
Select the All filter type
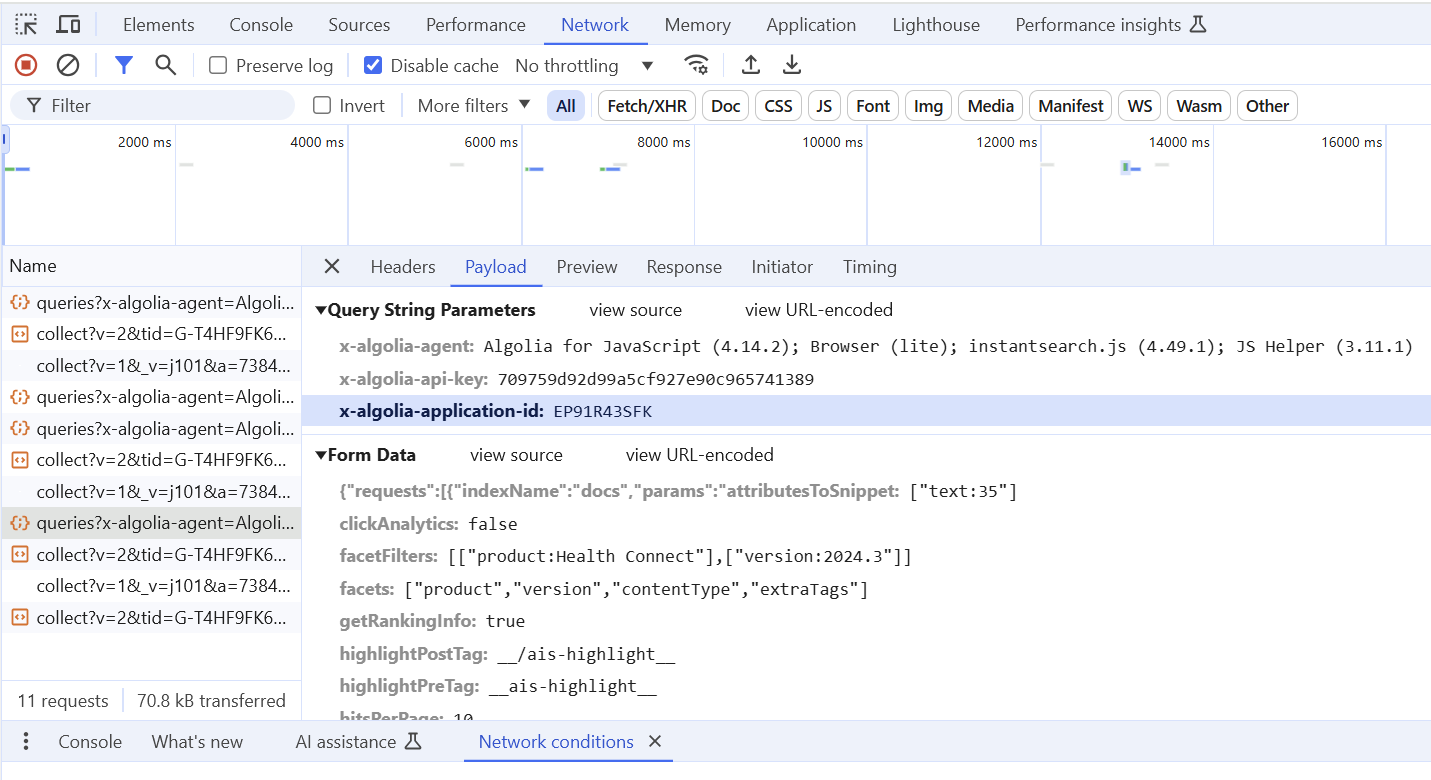coord(566,106)
